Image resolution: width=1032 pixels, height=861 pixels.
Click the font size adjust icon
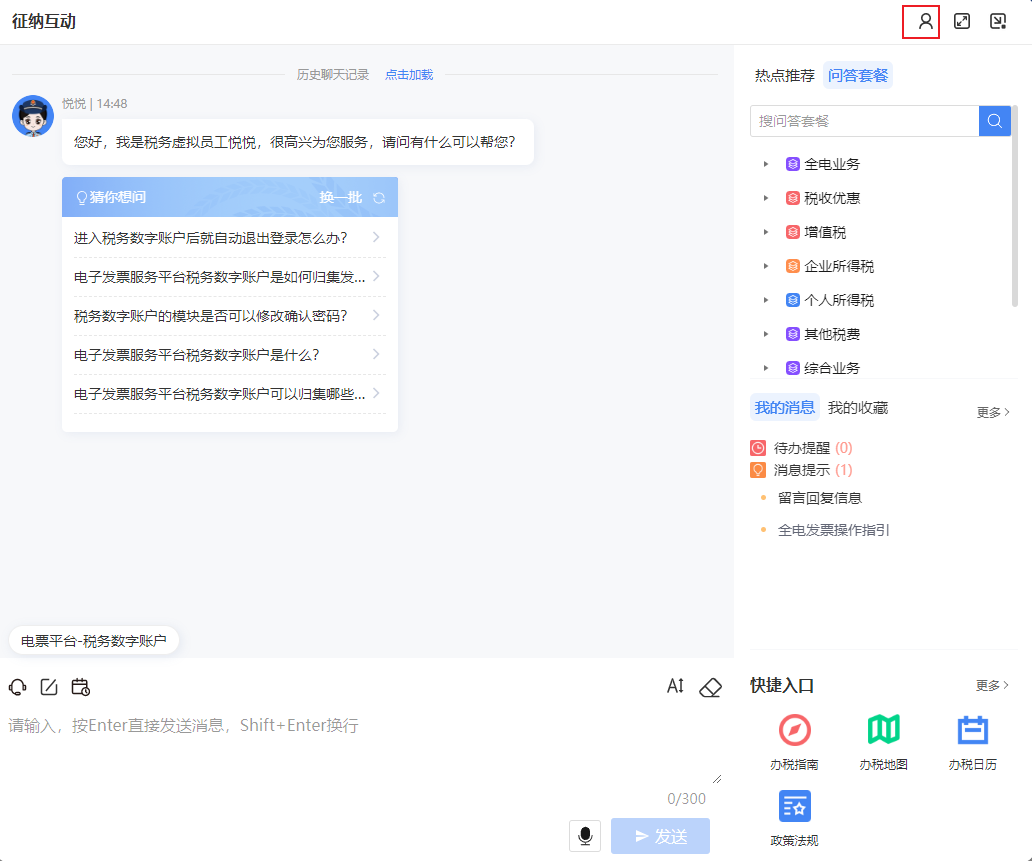(676, 687)
